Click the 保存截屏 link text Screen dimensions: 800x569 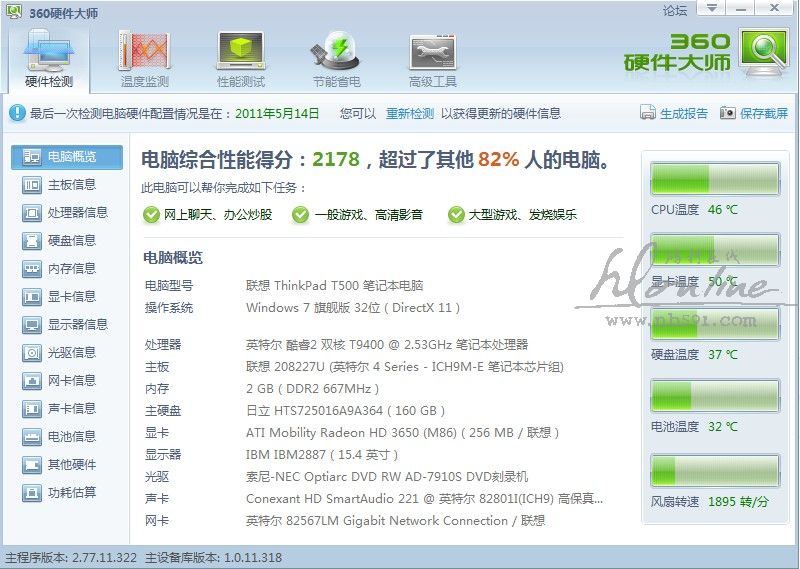[x=764, y=113]
